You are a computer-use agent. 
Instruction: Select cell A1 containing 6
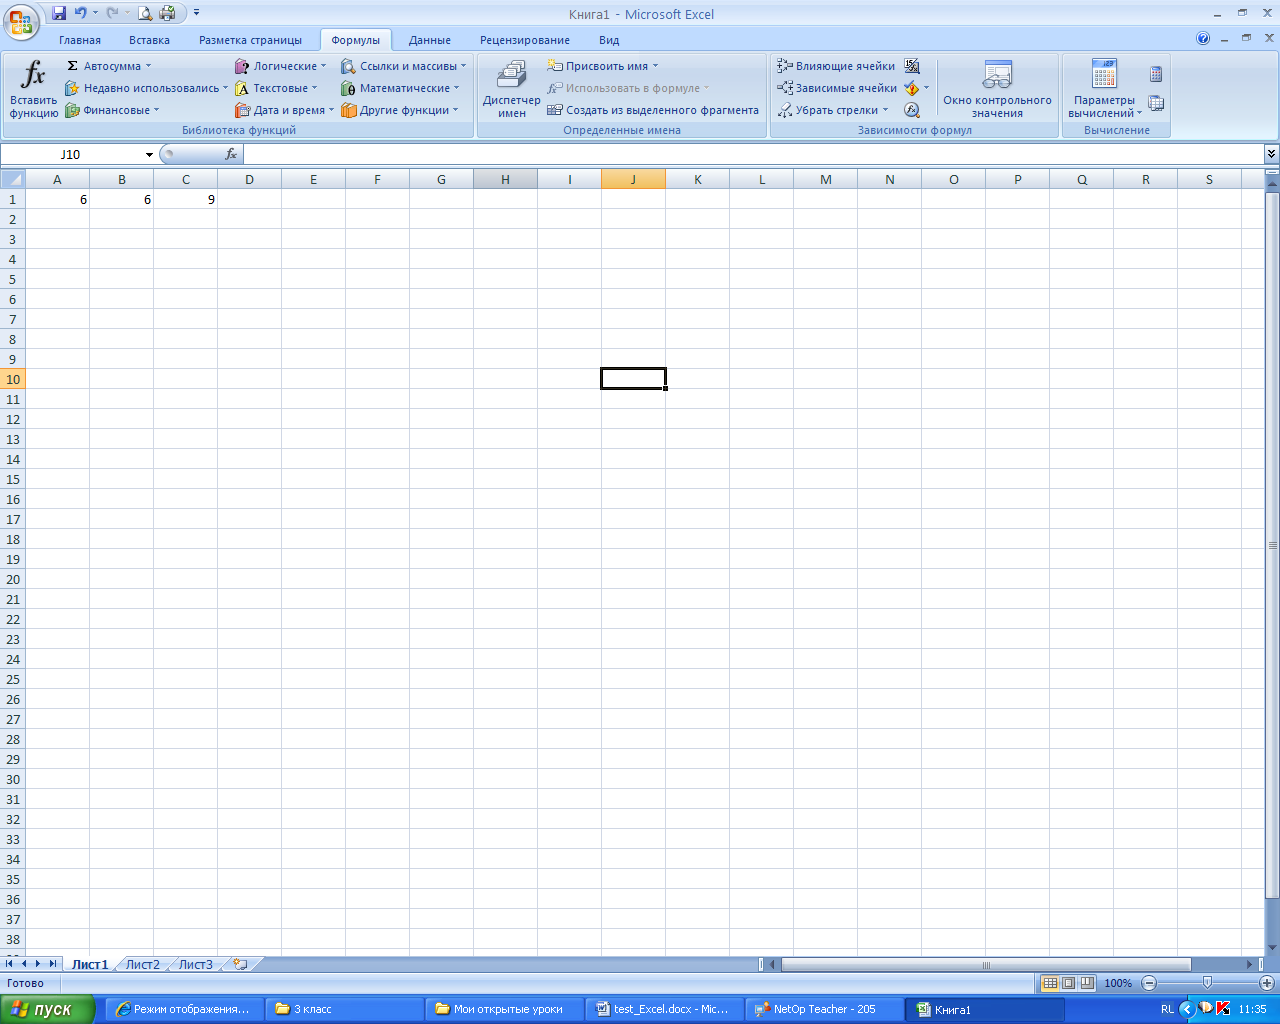[57, 199]
